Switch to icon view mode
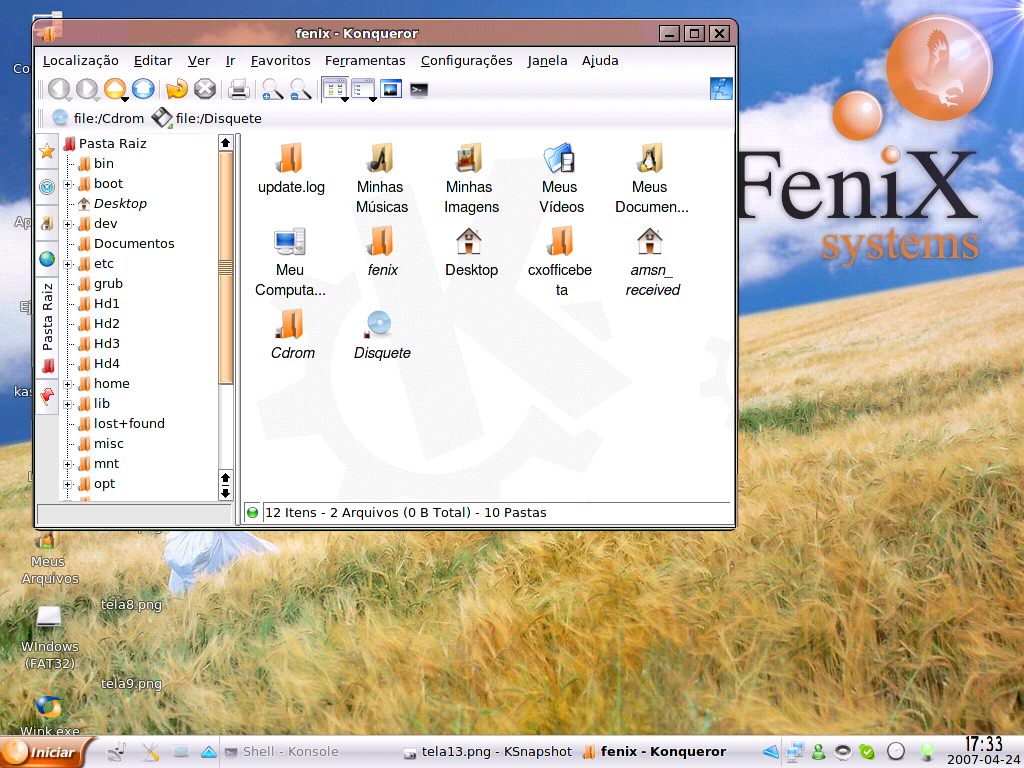 click(334, 89)
